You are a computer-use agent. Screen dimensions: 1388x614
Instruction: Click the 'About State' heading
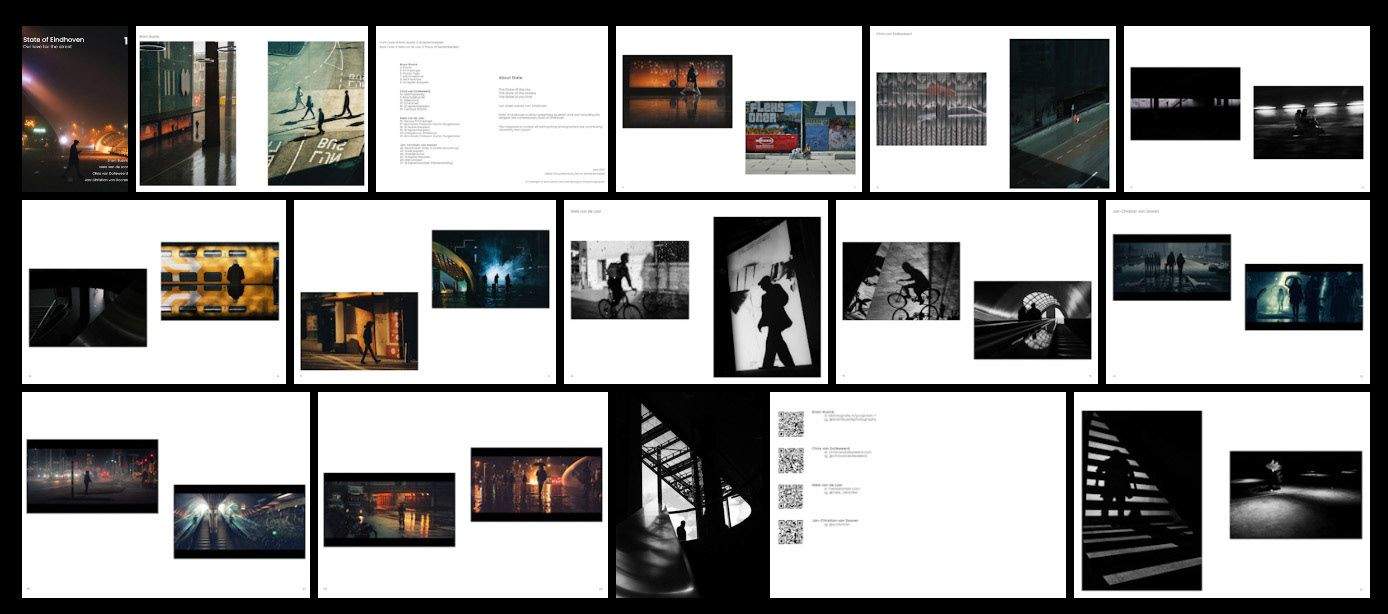click(x=510, y=77)
